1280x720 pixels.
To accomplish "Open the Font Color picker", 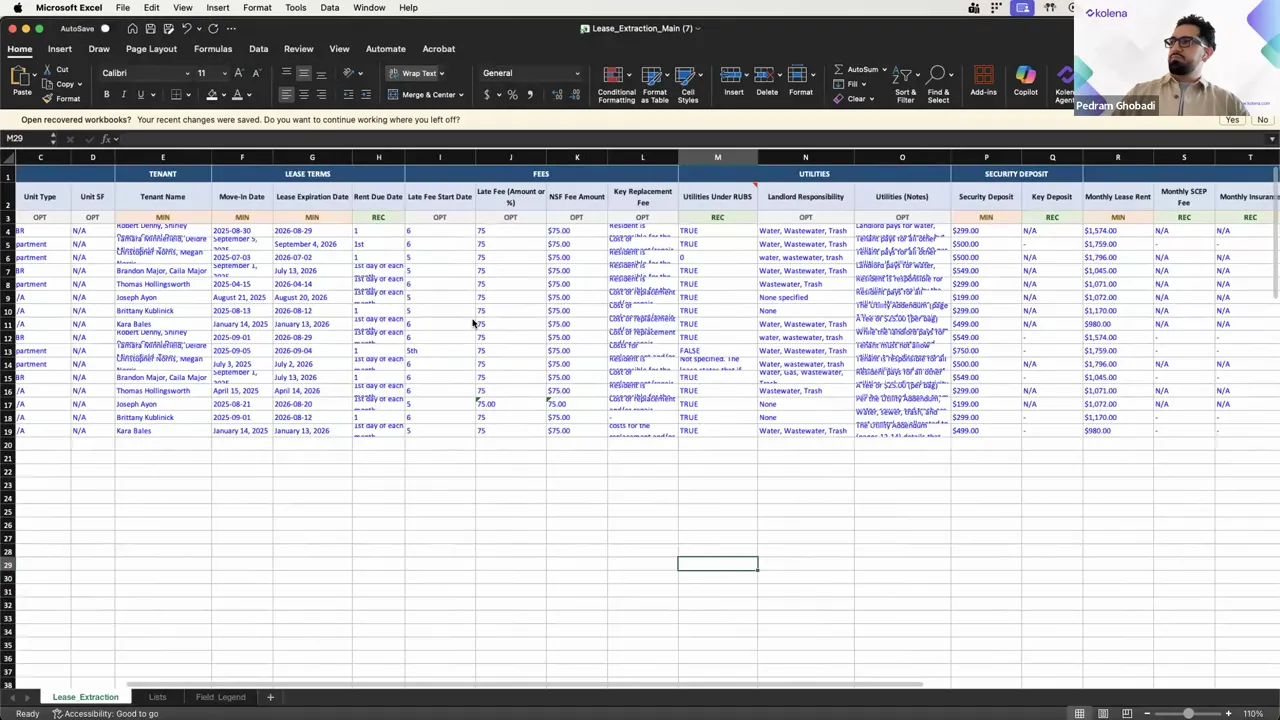I will [x=238, y=95].
